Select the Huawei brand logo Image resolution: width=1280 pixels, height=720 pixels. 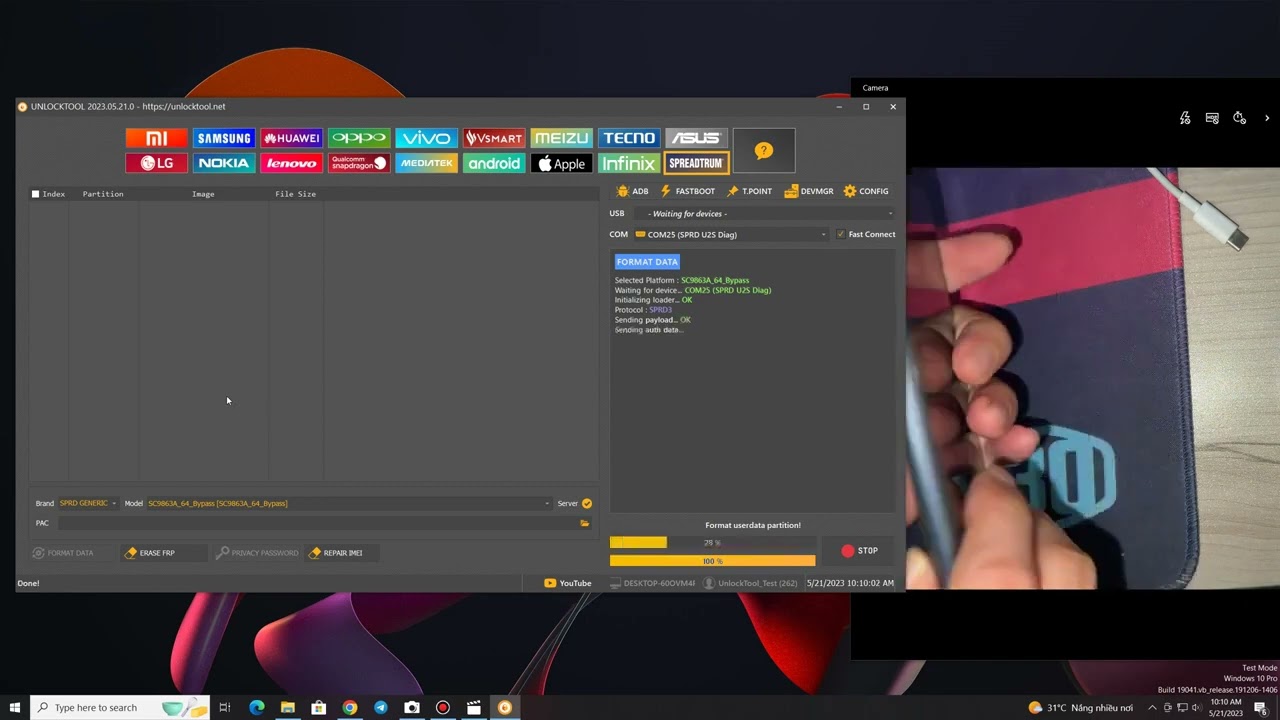pyautogui.click(x=291, y=138)
